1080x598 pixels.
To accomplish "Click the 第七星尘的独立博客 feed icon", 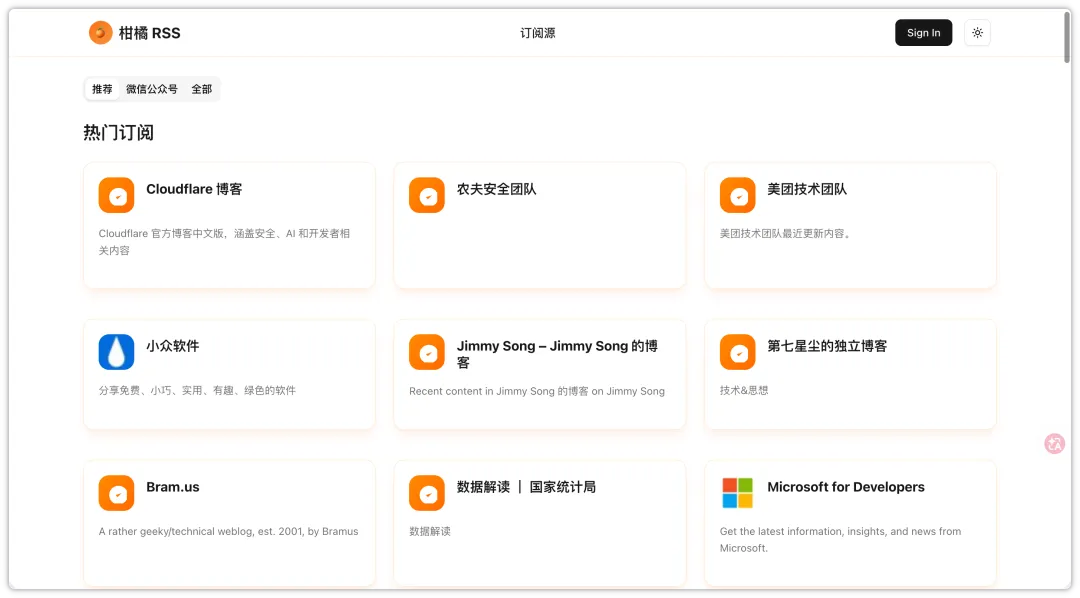I will [738, 352].
